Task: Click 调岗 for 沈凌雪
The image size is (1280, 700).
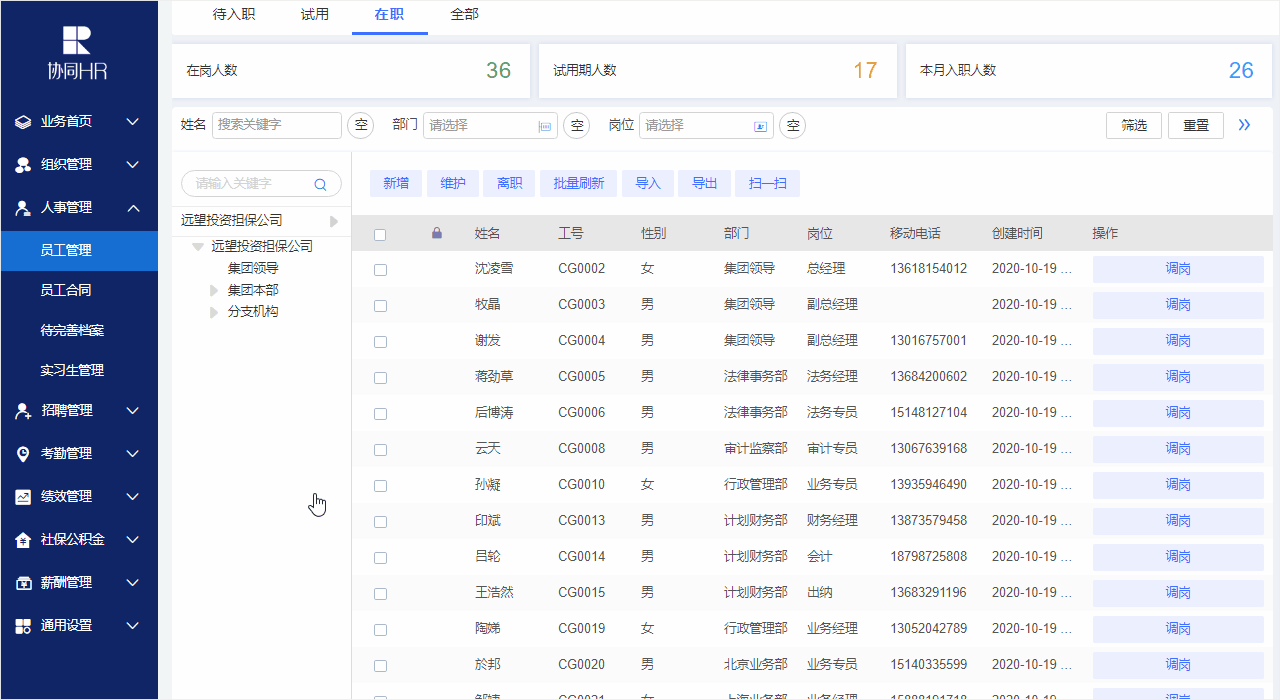Action: pyautogui.click(x=1178, y=269)
